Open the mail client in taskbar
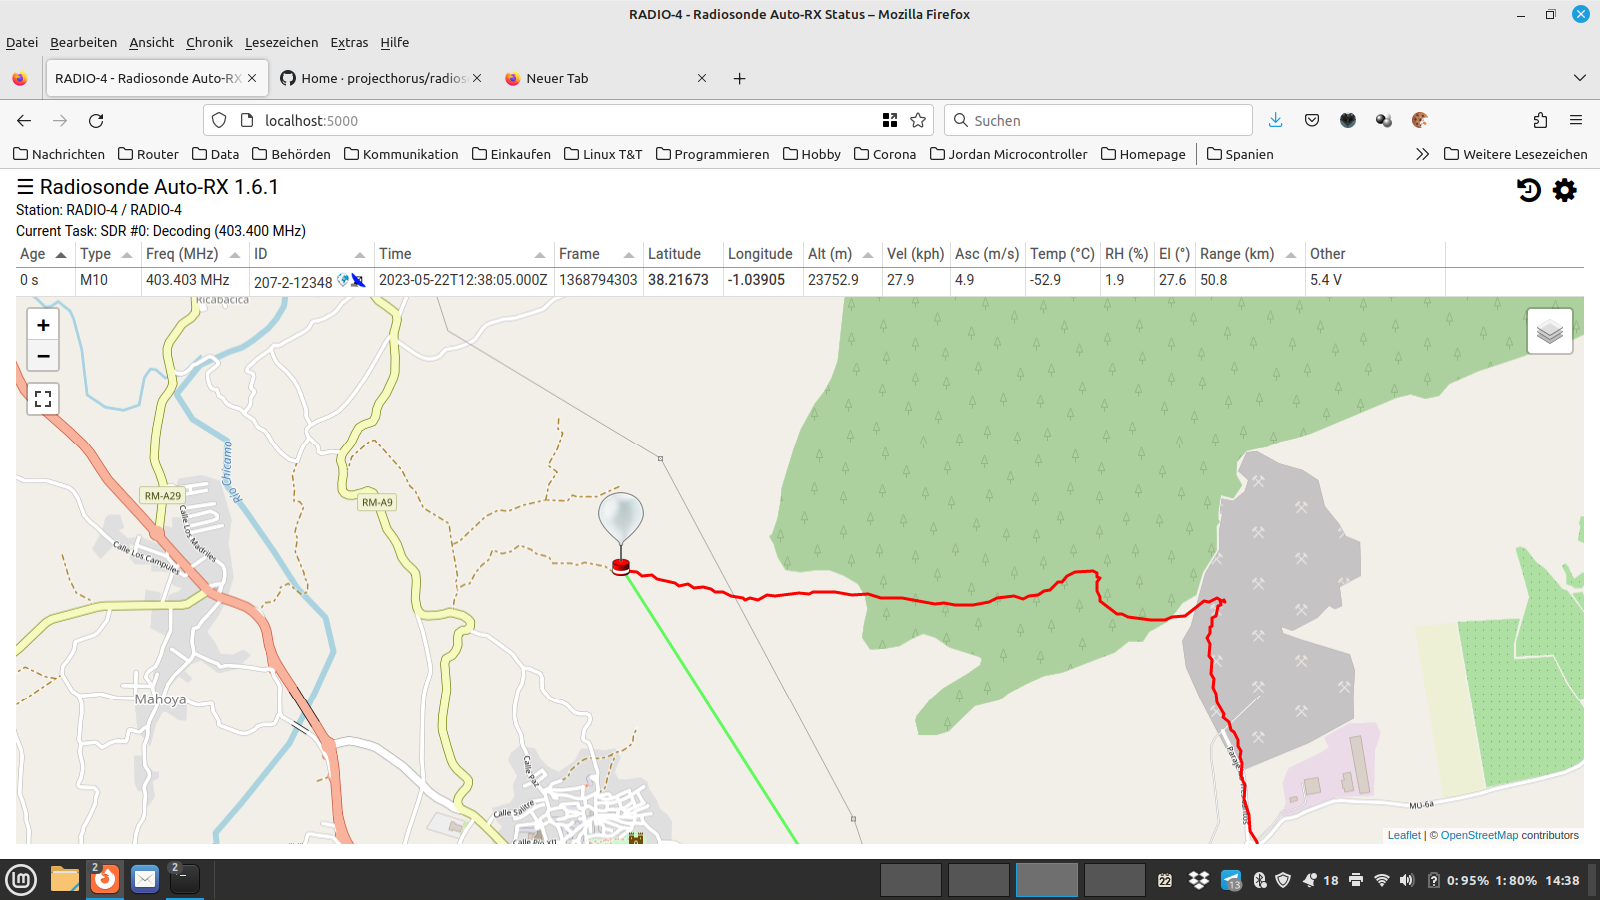Screen dimensions: 1600x900 click(x=145, y=880)
